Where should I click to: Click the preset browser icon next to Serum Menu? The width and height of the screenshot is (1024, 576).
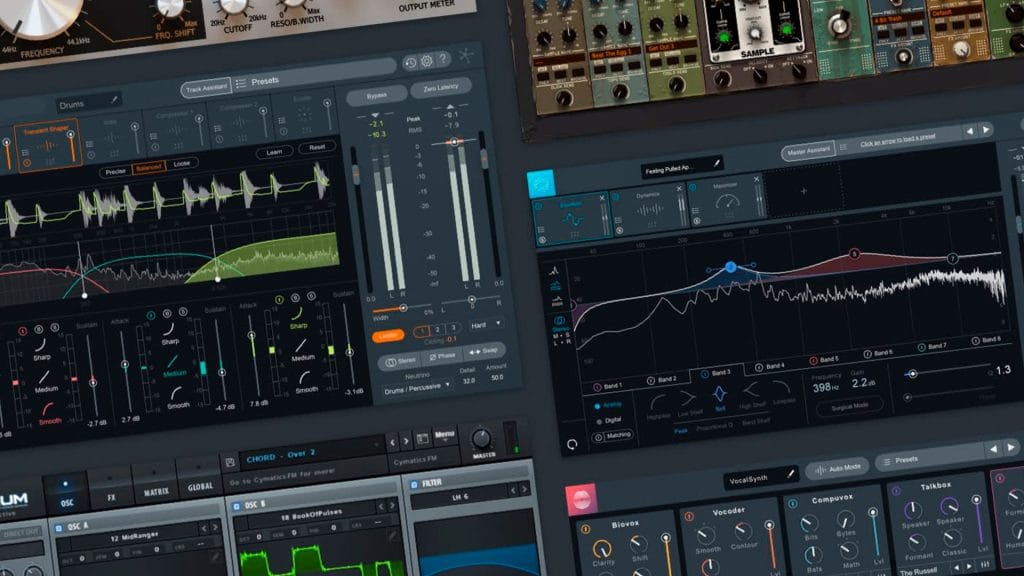(x=422, y=439)
